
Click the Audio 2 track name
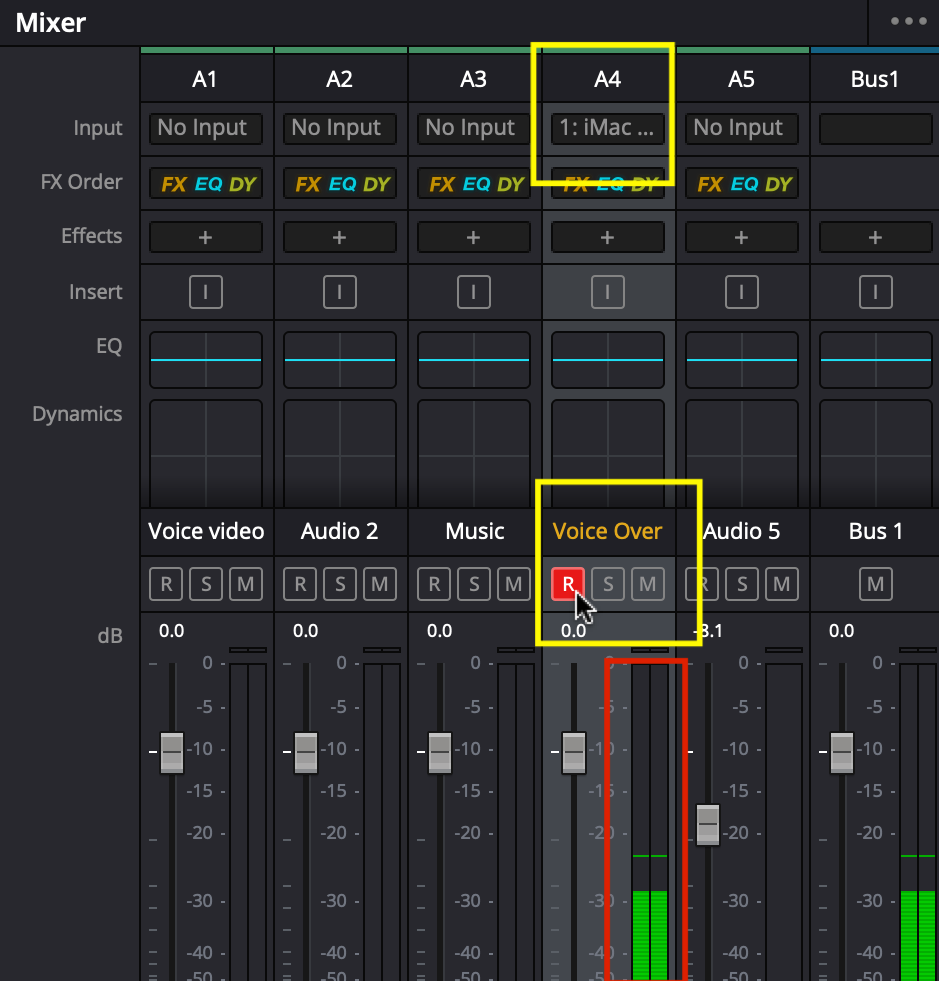click(x=340, y=531)
